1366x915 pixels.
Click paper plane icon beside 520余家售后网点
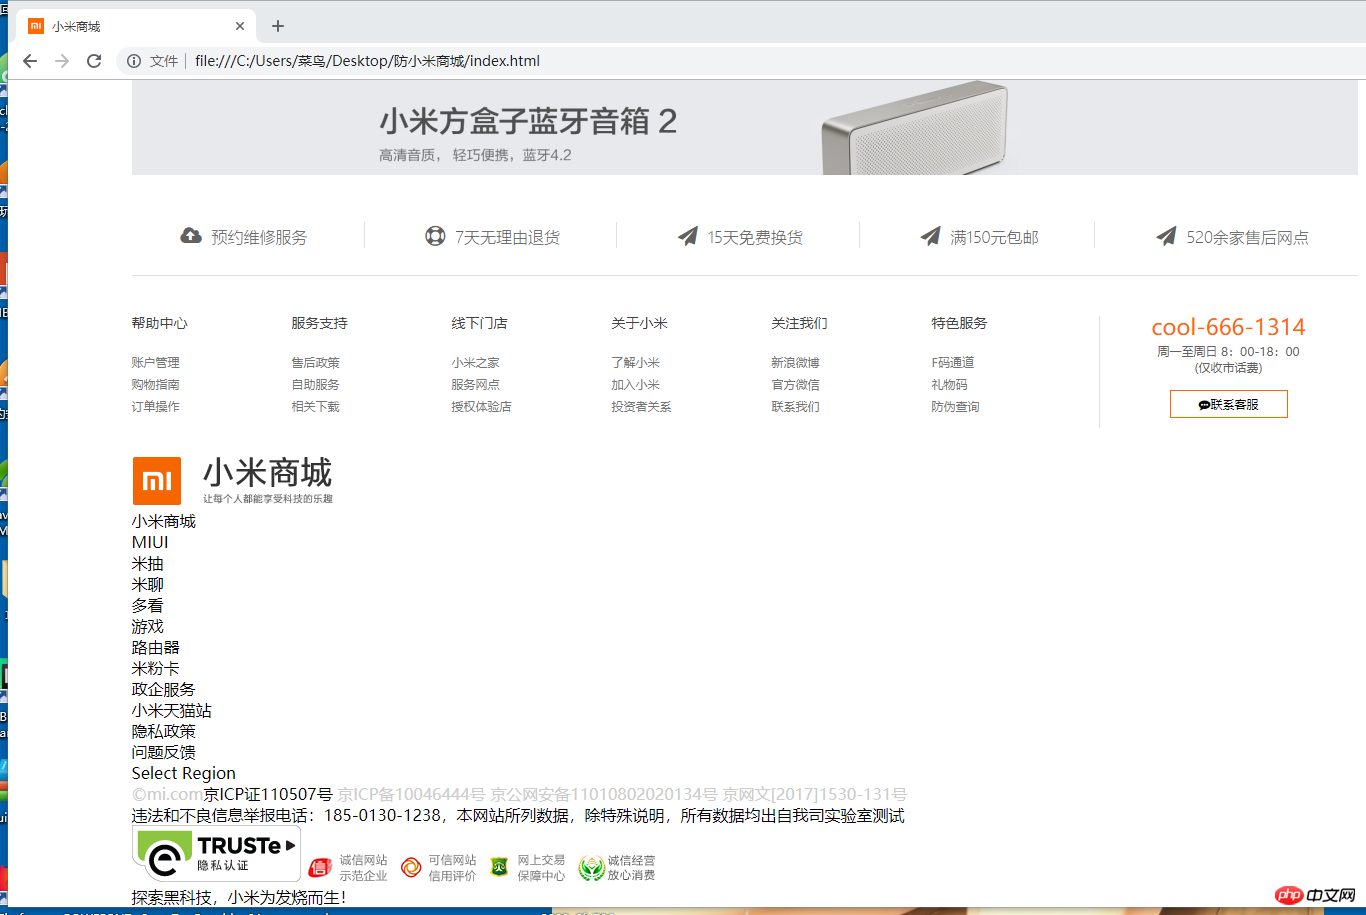(x=1166, y=236)
